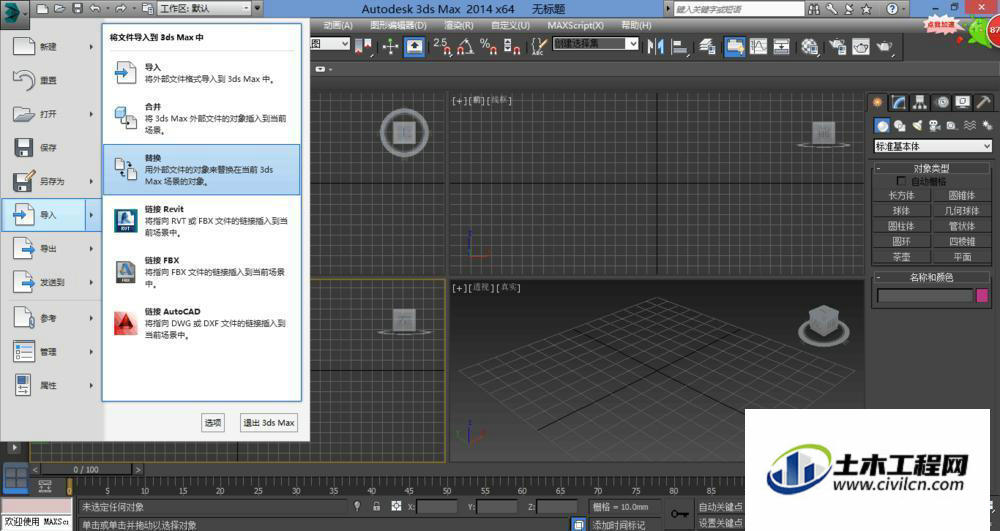Toggle 设置关键点 set key mode
The width and height of the screenshot is (1000, 531).
(x=721, y=523)
